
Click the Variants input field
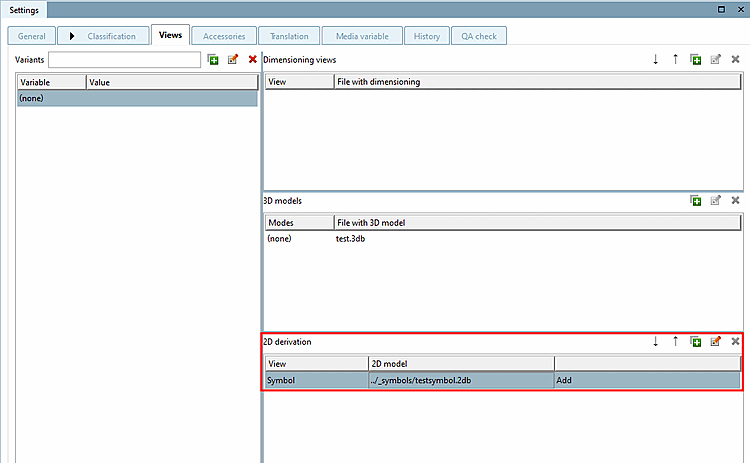coord(124,60)
